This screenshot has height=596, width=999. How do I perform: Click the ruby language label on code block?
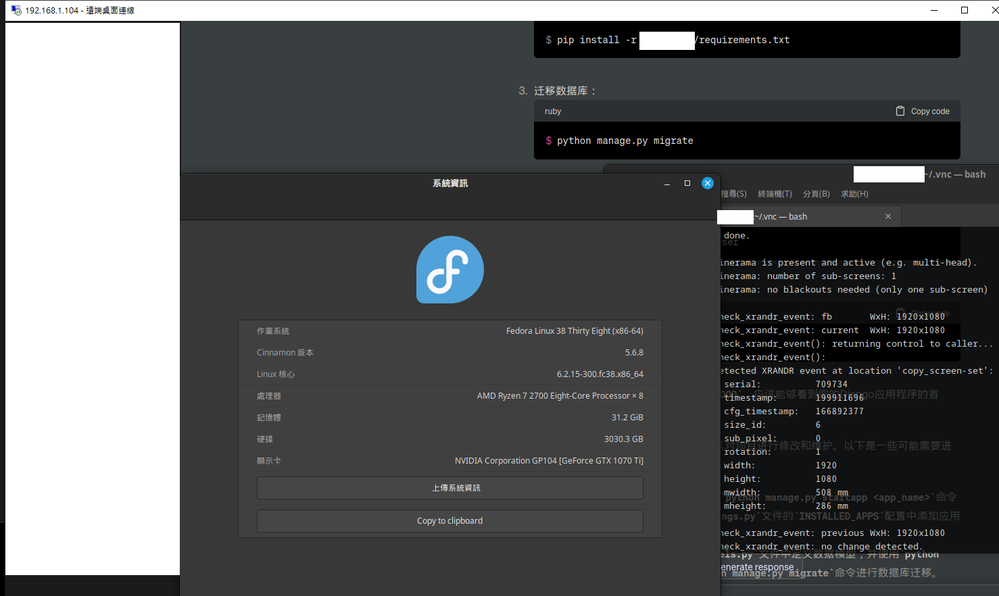click(552, 111)
